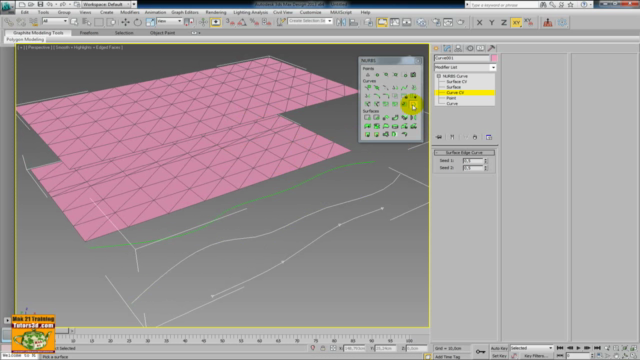Open the Create command panel tab
This screenshot has width=640, height=360.
(436, 48)
